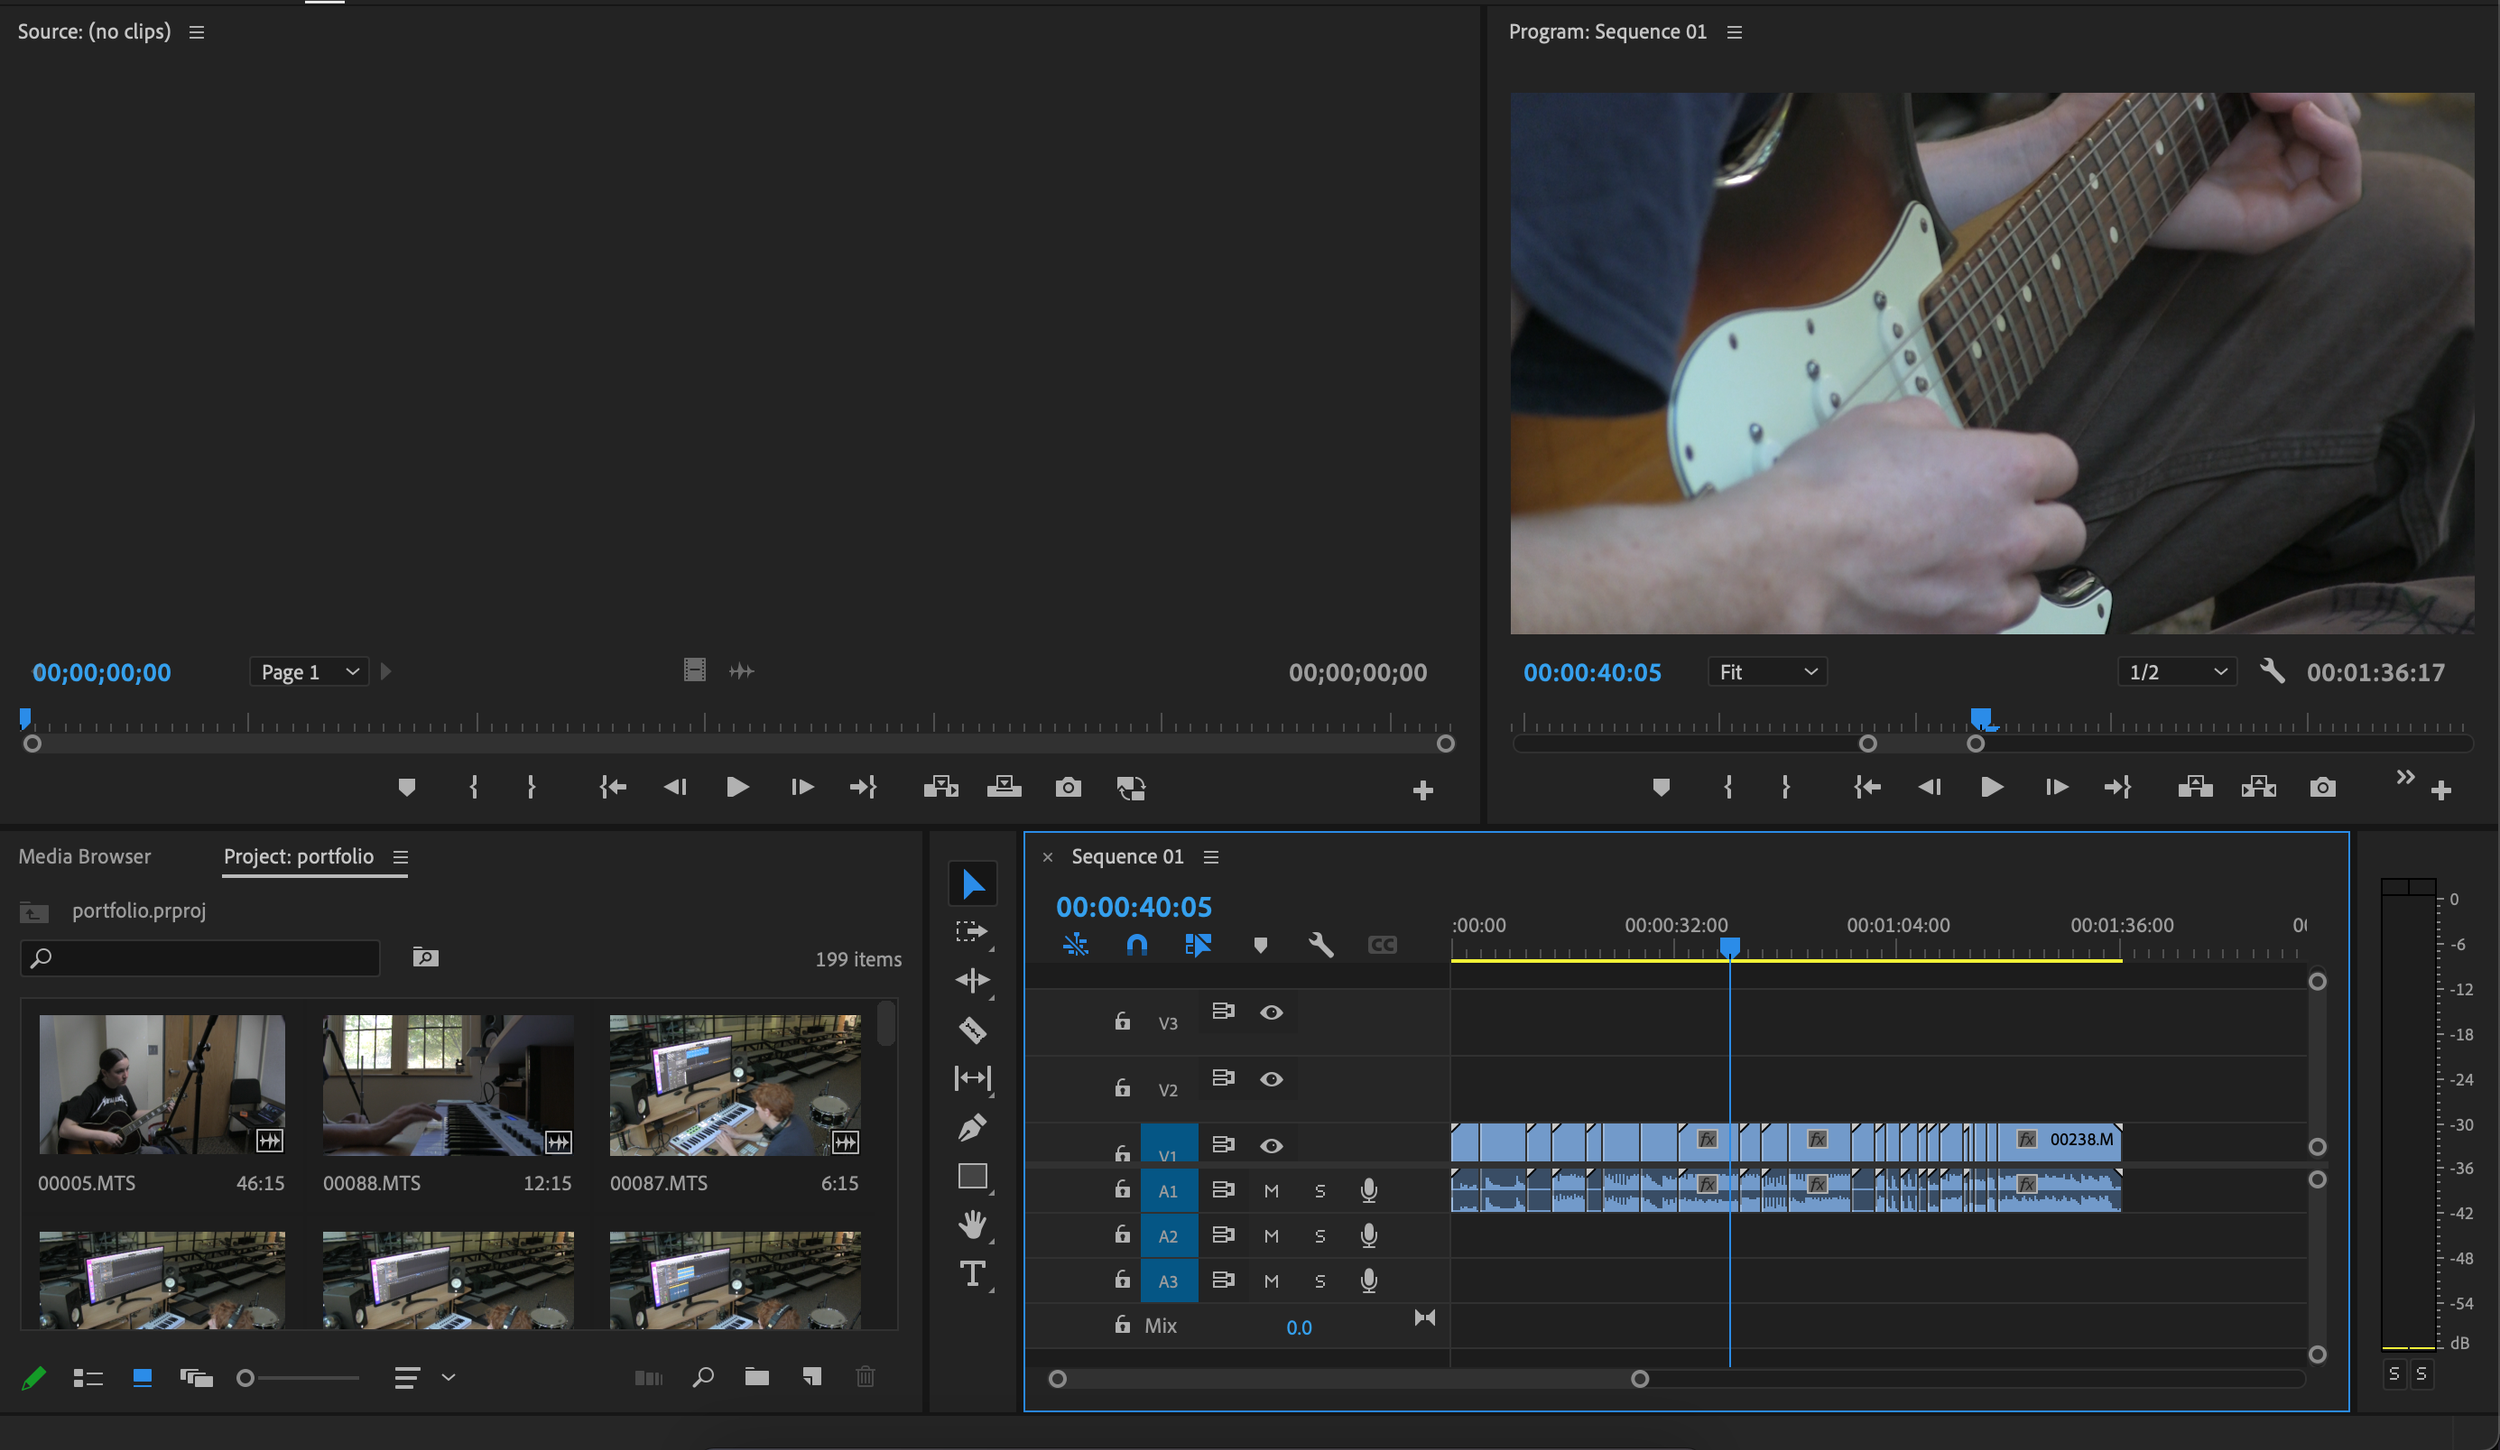Select the Razor tool

[972, 1030]
